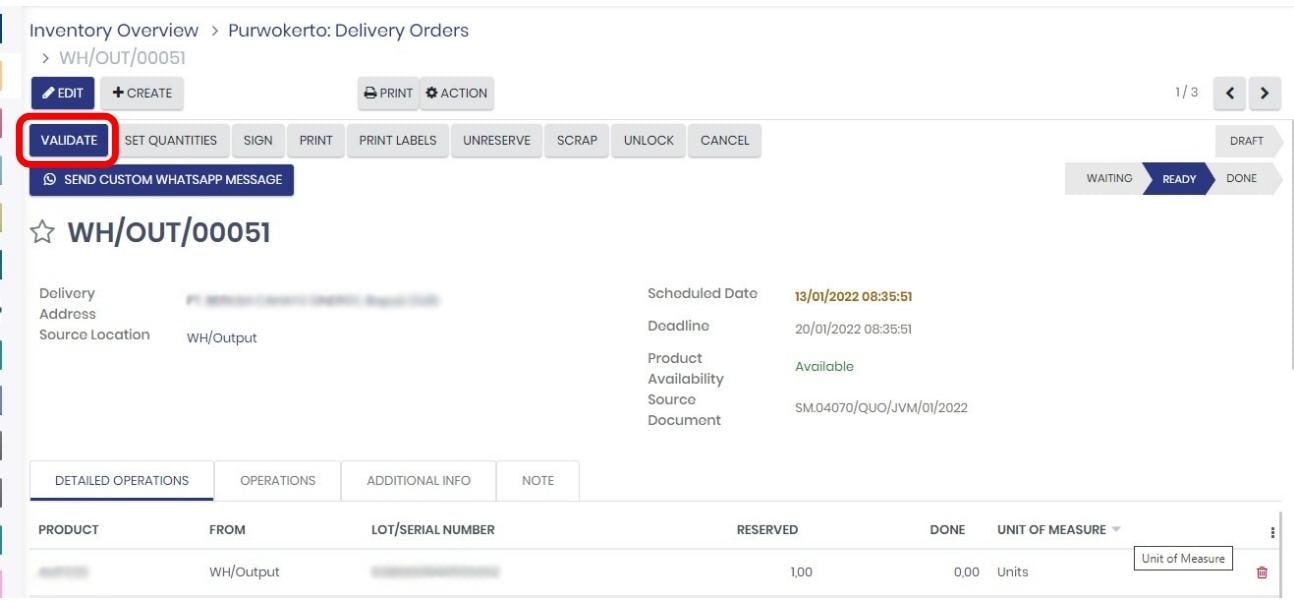
Task: Sort by Unit of Measure arrow
Action: pos(1116,530)
